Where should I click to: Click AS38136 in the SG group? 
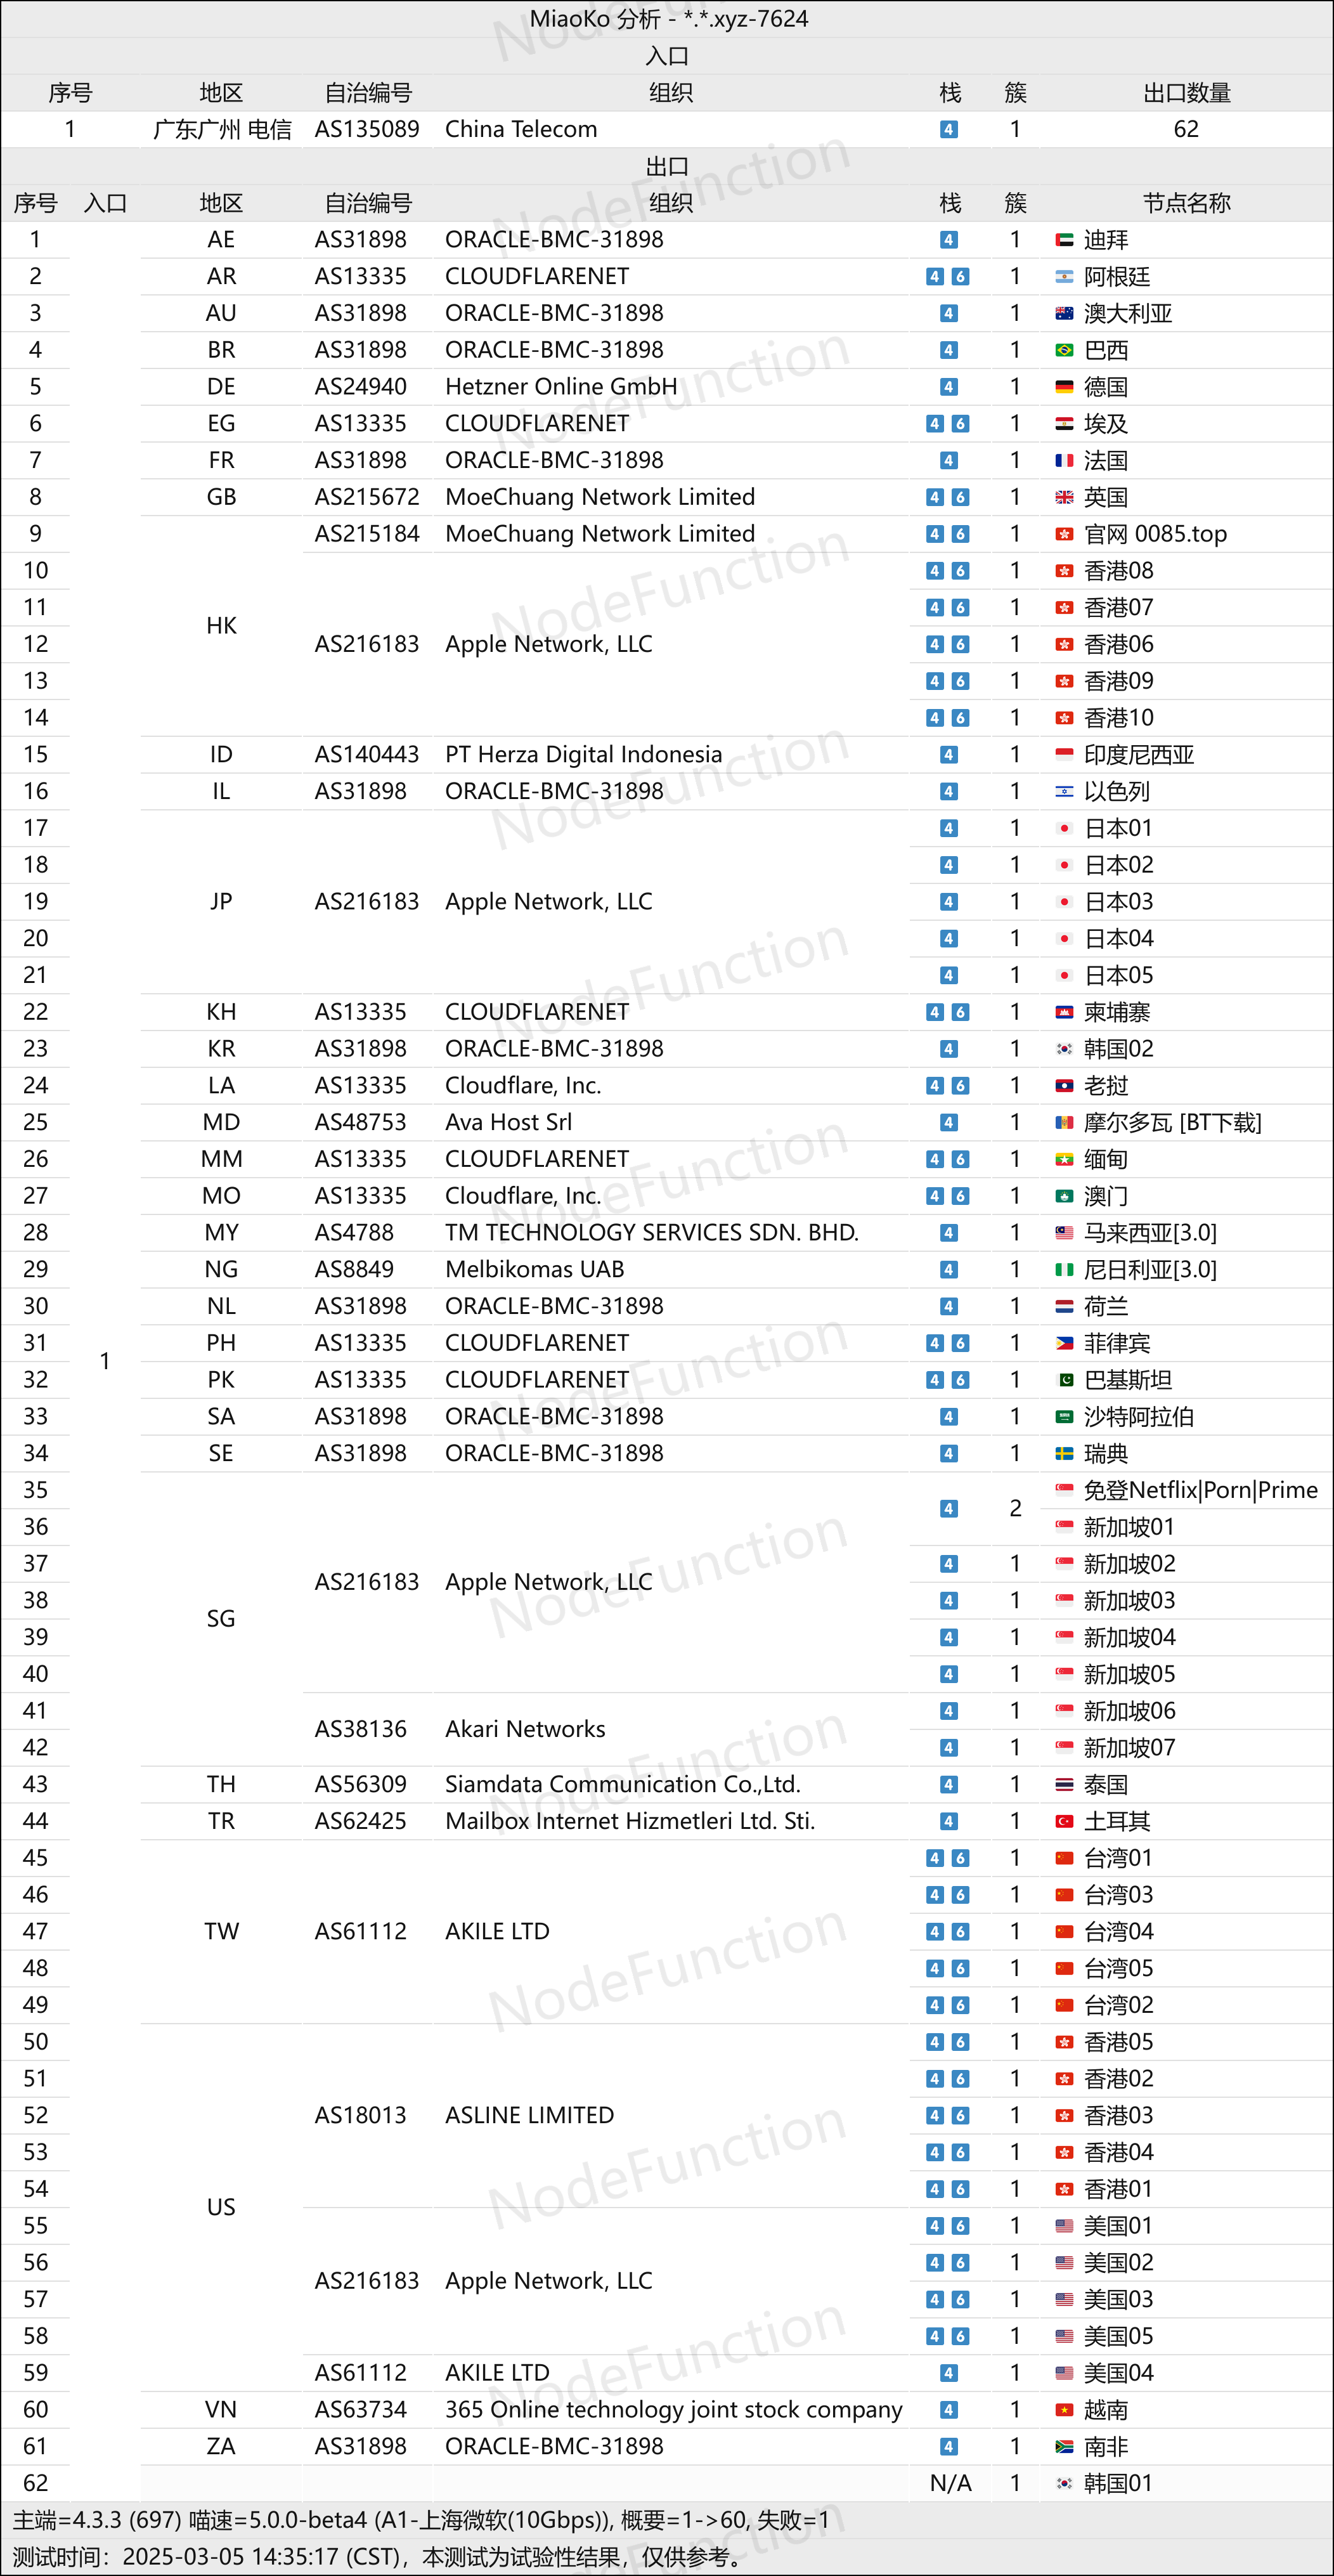click(361, 1729)
